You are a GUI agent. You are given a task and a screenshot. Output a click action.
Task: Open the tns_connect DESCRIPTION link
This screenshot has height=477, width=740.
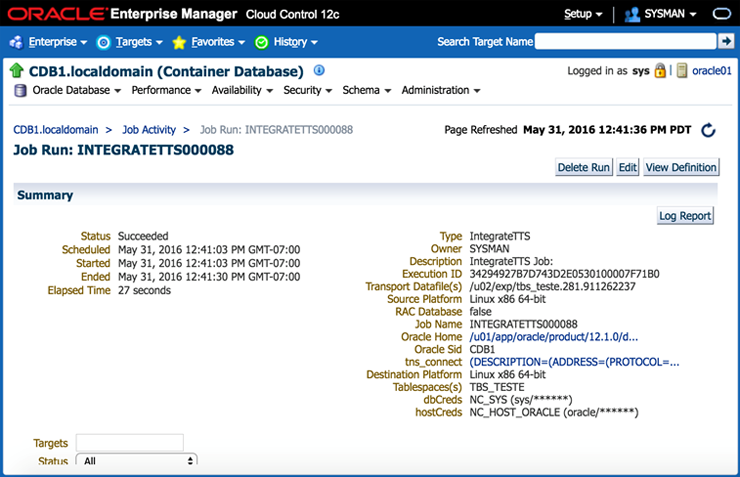click(x=574, y=362)
